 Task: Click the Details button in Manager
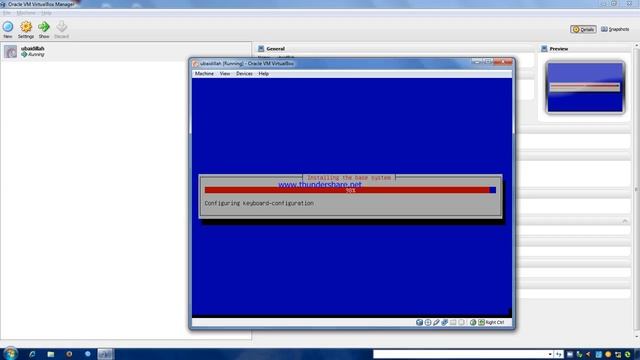click(x=583, y=29)
